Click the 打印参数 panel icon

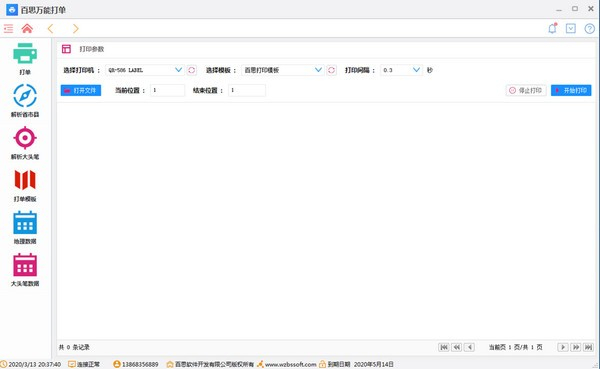pyautogui.click(x=67, y=49)
